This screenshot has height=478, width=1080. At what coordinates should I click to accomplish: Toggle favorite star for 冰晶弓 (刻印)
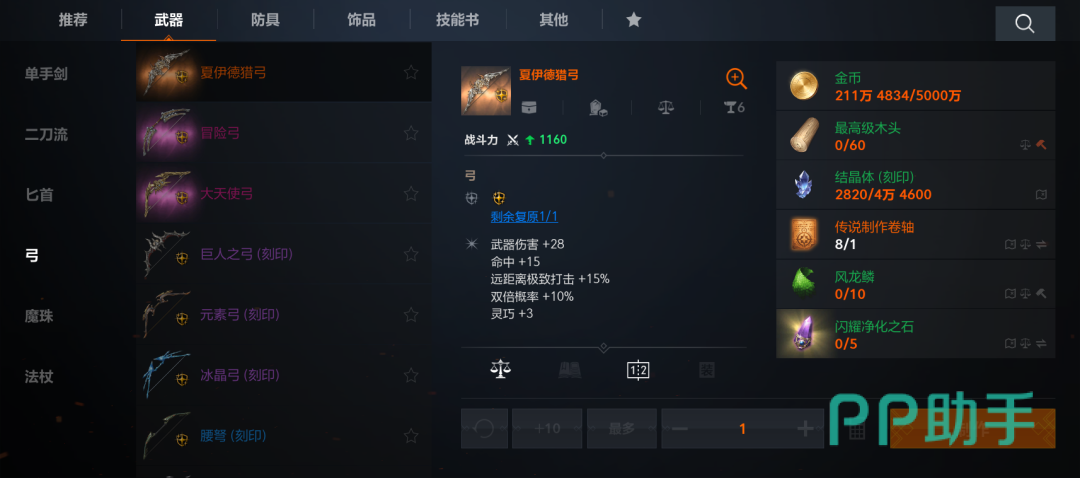pos(411,375)
